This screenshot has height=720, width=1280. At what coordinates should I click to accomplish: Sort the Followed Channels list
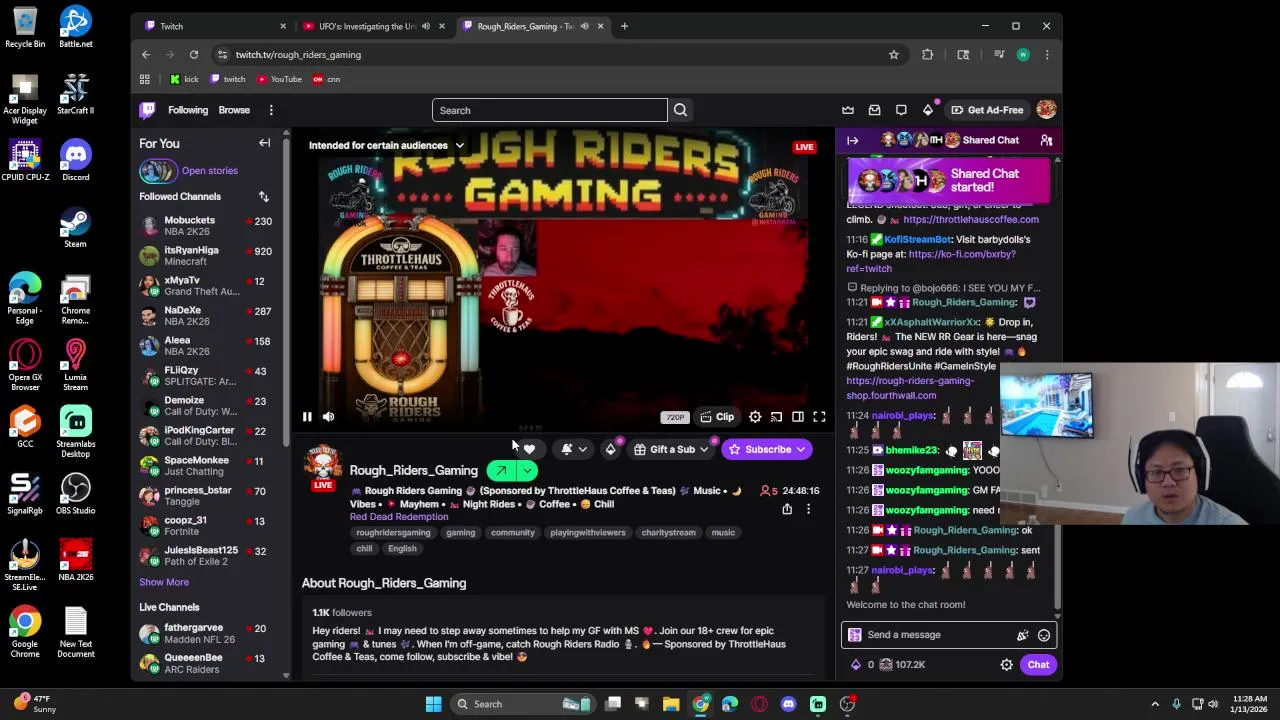(x=263, y=197)
